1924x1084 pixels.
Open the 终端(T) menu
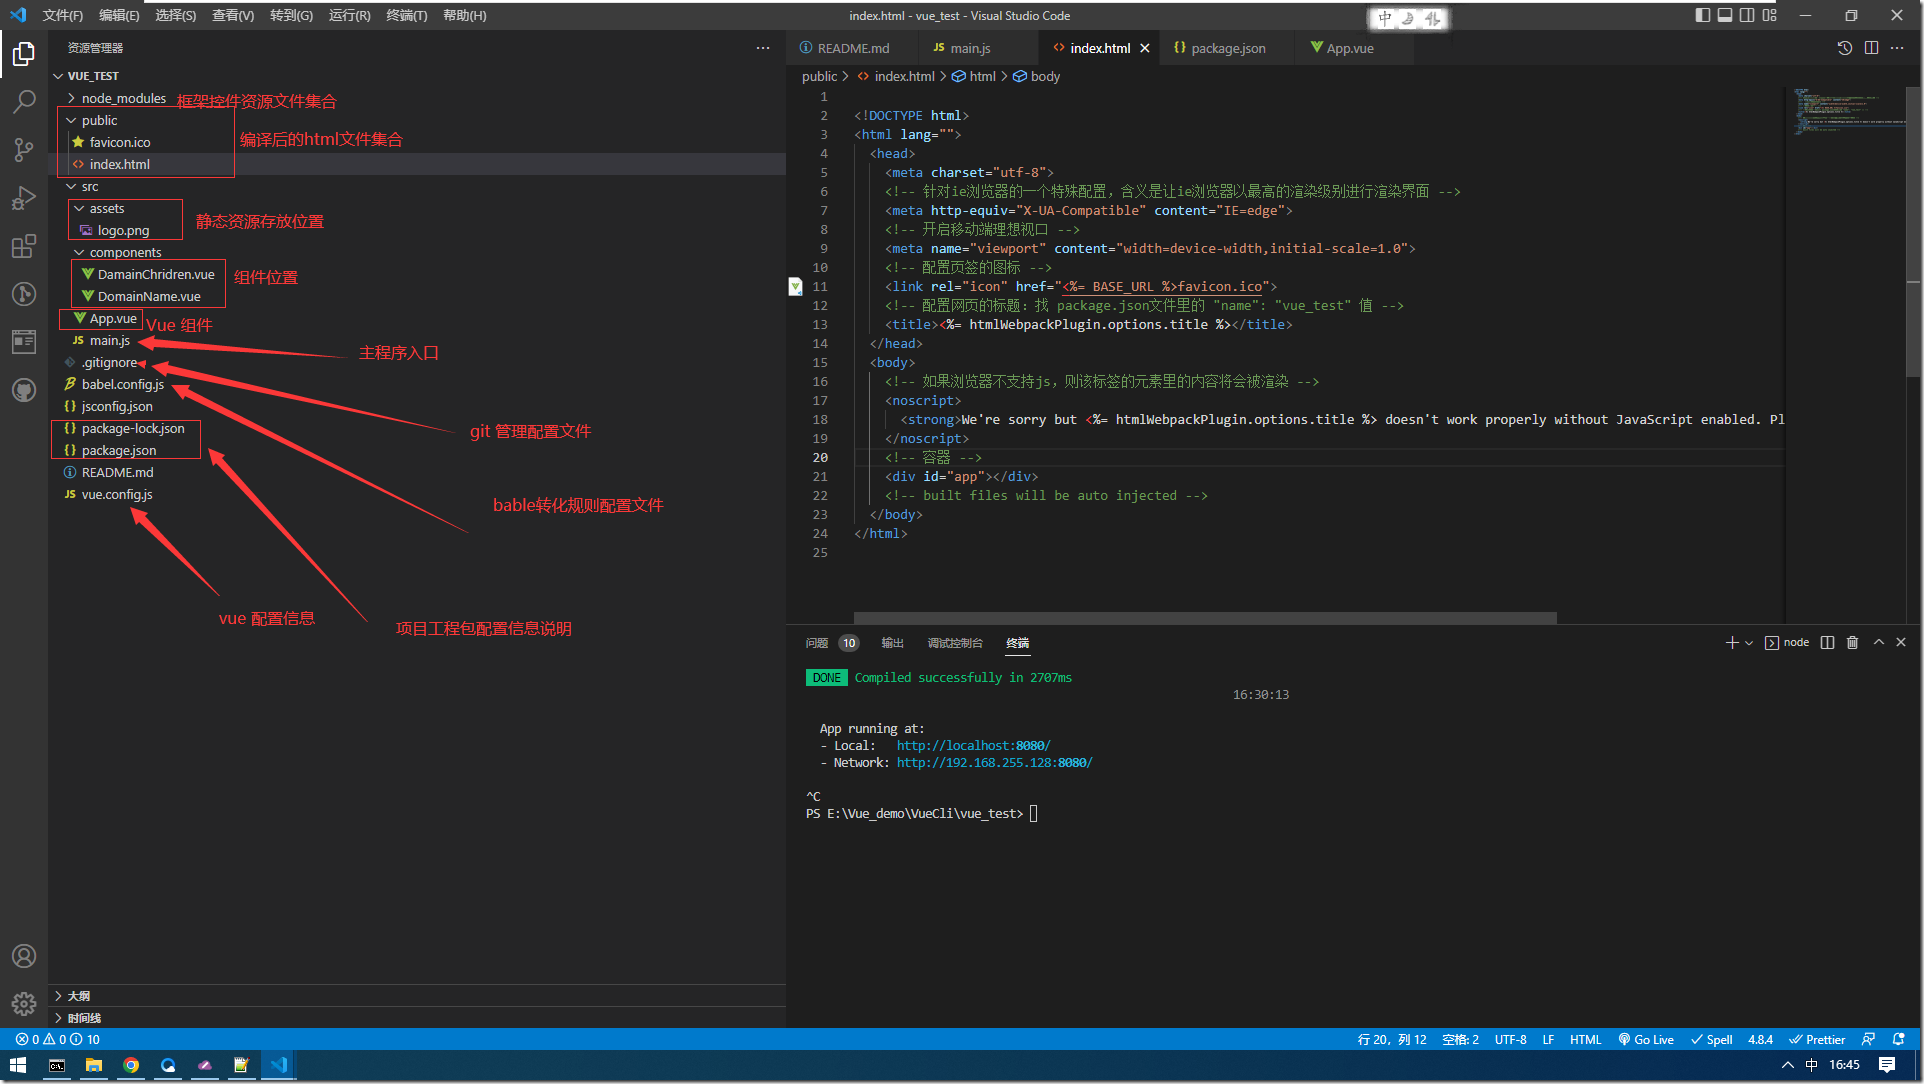click(406, 15)
